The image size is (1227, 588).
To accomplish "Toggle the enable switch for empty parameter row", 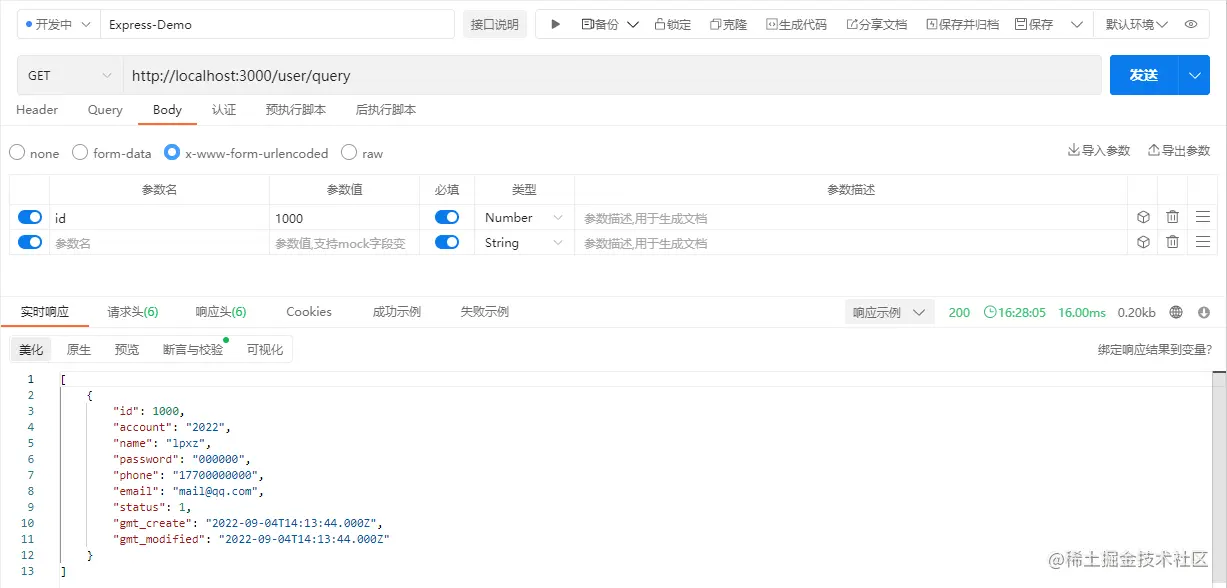I will click(x=30, y=242).
